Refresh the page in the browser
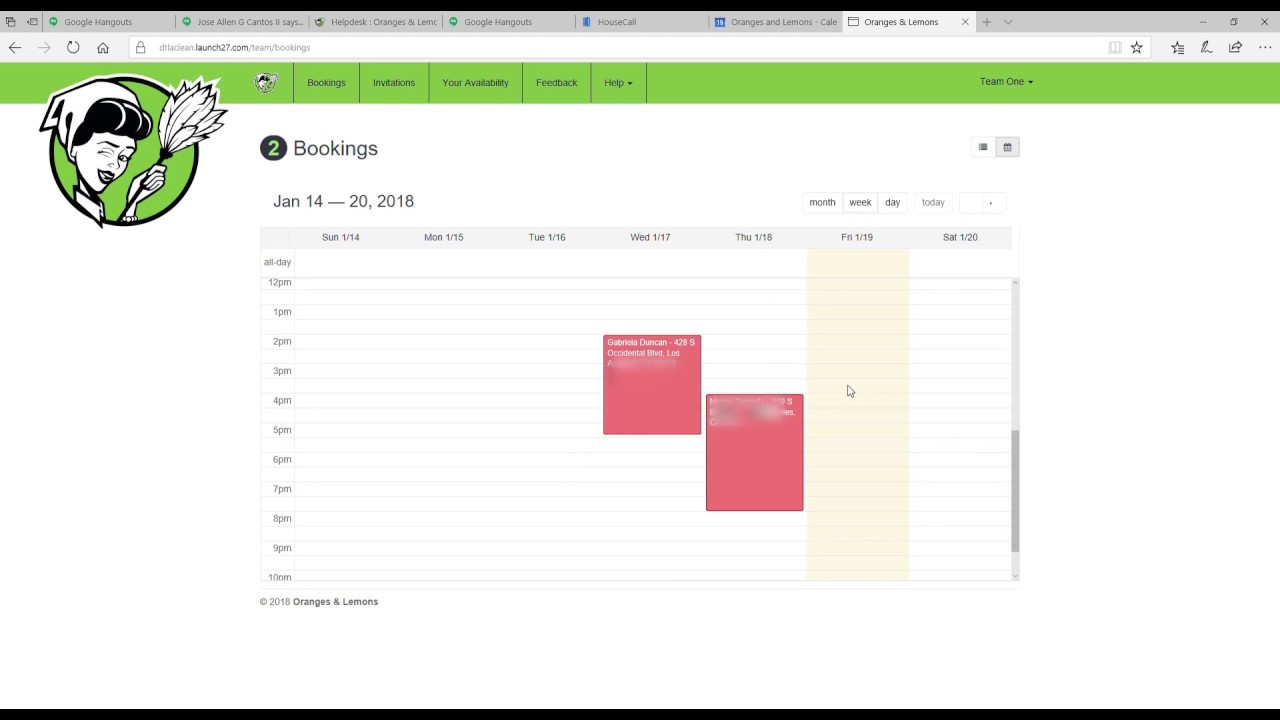 coord(73,47)
